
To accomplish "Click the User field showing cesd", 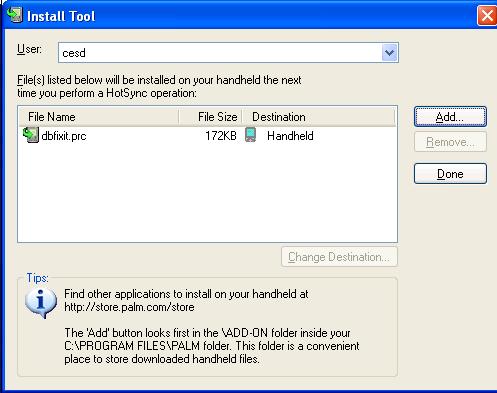I will point(228,53).
